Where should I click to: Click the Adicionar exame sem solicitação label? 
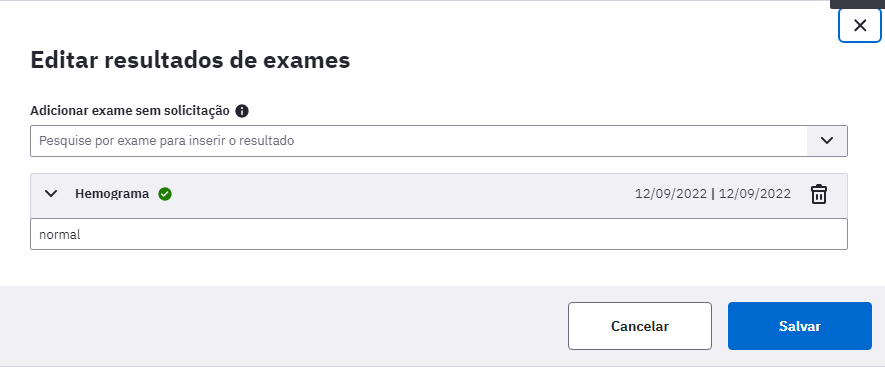pyautogui.click(x=130, y=111)
